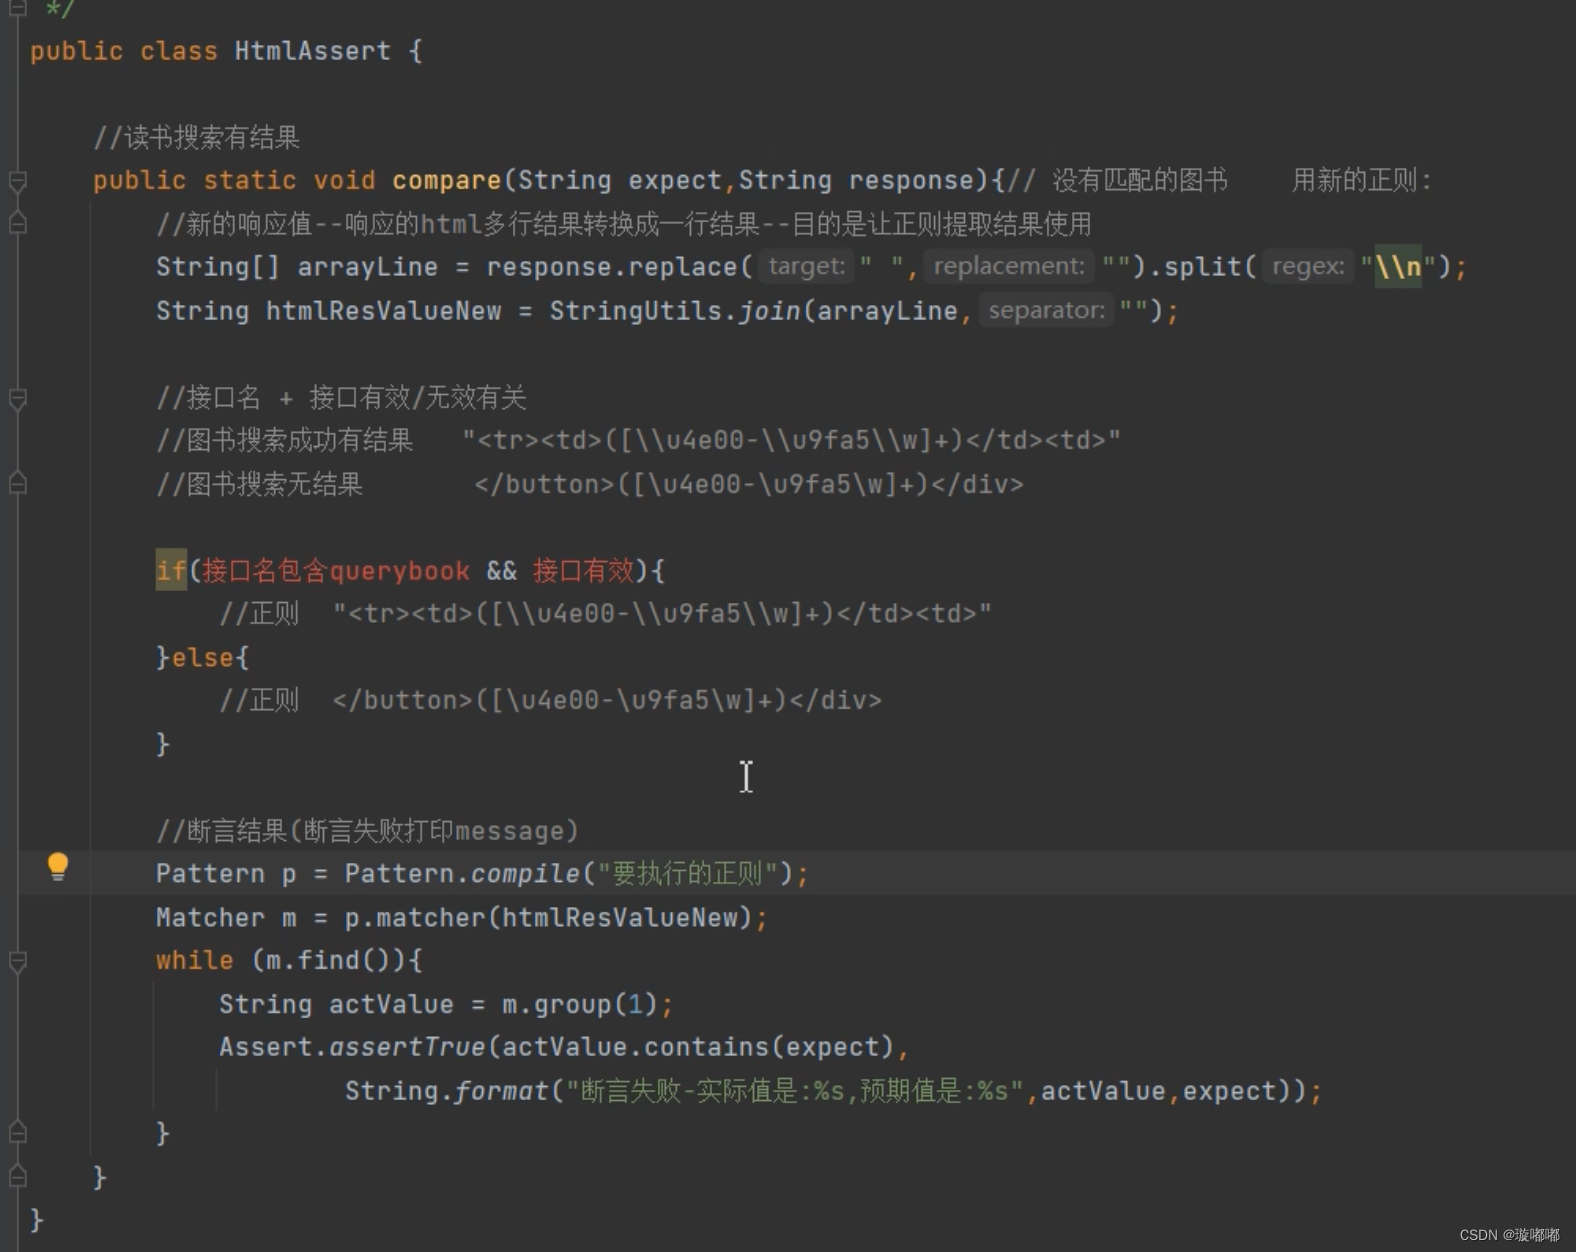This screenshot has width=1576, height=1252.
Task: Click the comment 图书搜索成功有结果
Action: 285,441
